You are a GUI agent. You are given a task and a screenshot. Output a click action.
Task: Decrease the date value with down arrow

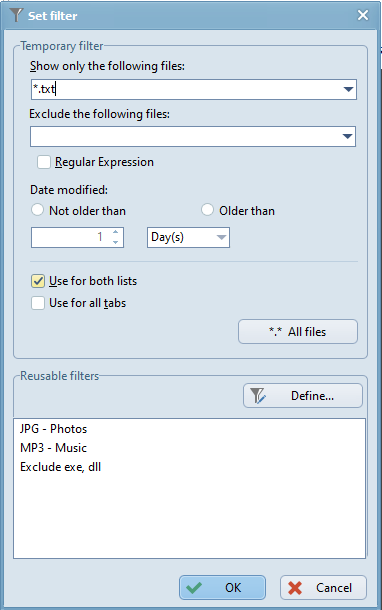(x=115, y=242)
